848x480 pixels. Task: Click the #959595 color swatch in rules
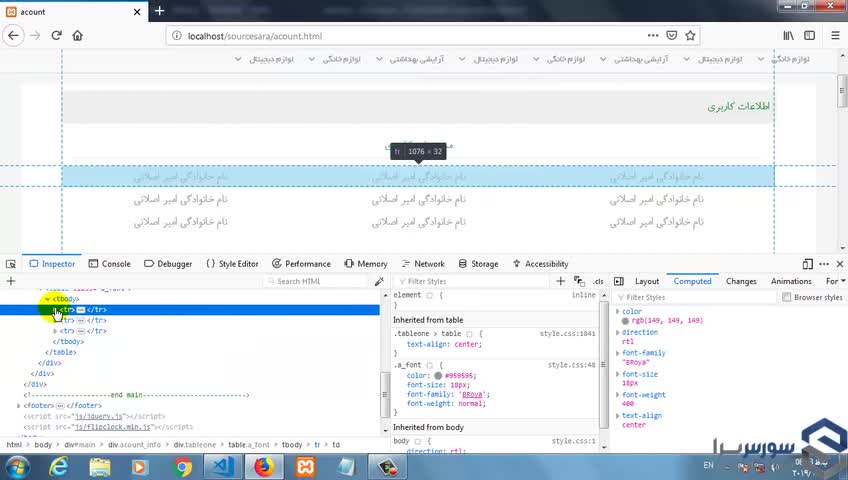pos(438,376)
